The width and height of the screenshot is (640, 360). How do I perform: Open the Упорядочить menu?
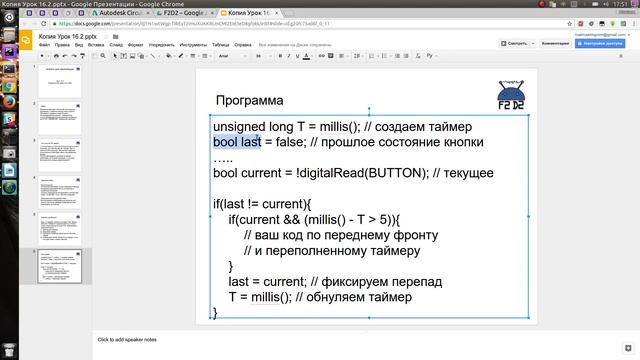pos(161,45)
